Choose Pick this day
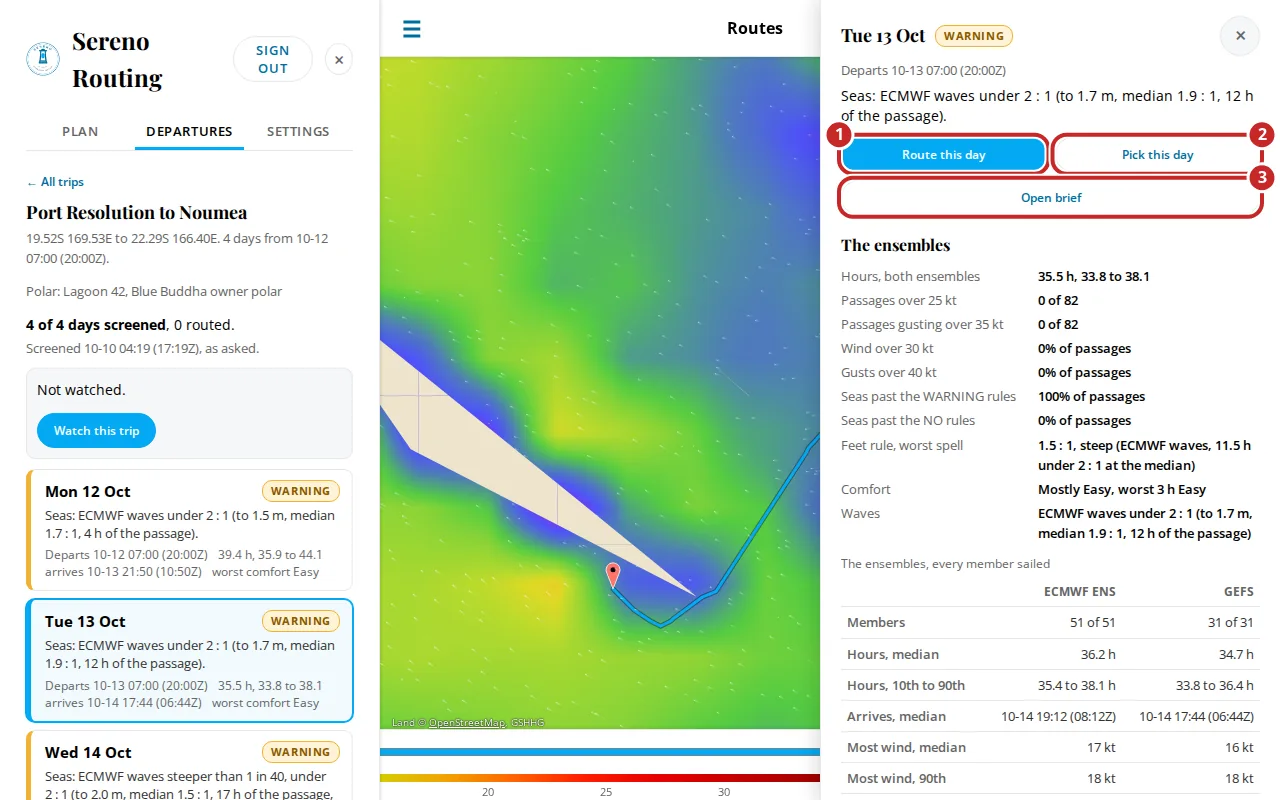 coord(1157,155)
